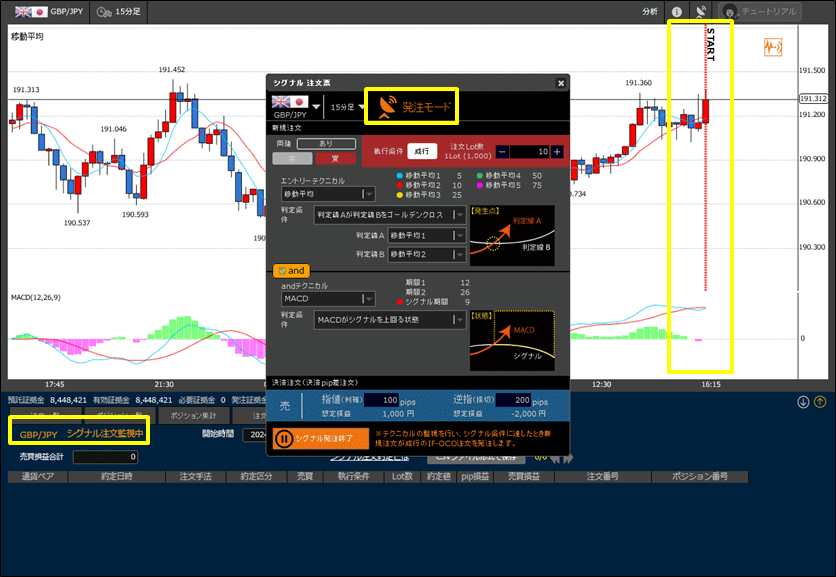
Task: Click the MACD 状態 diagram thumbnail
Action: click(x=512, y=341)
